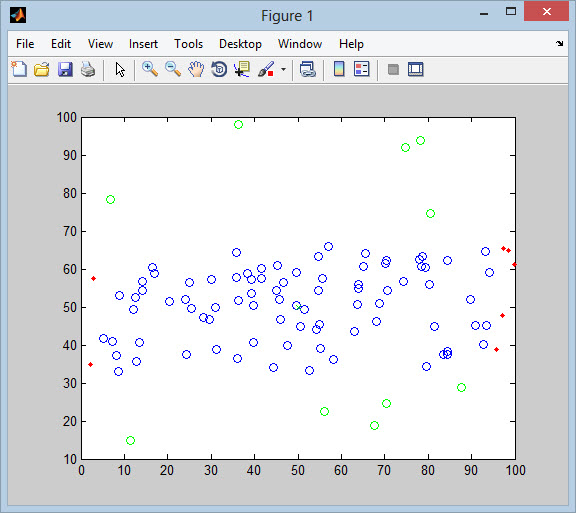Toggle the legend on the plot
This screenshot has width=576, height=513.
pos(361,69)
